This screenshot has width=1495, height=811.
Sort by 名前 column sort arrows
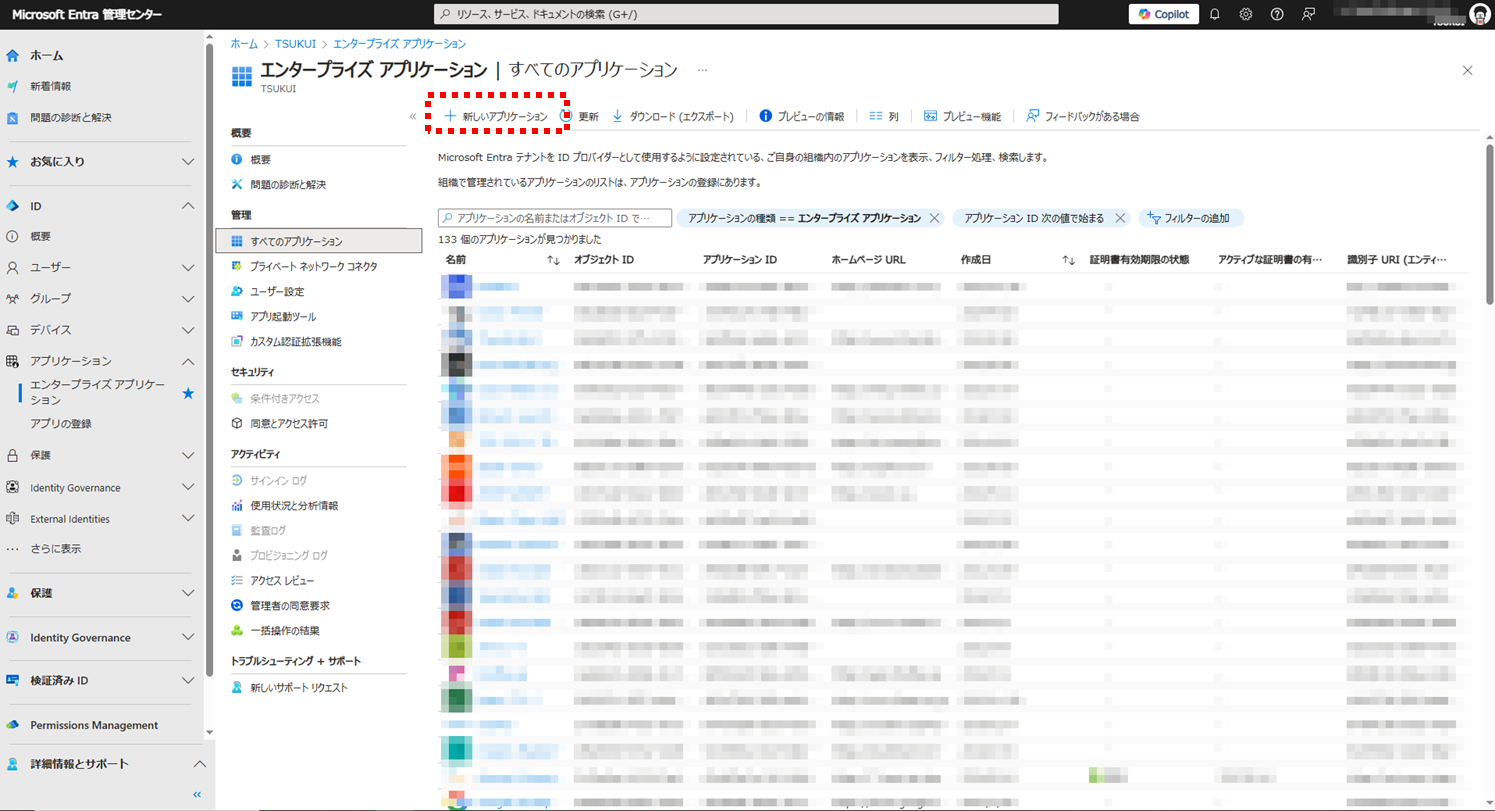click(x=553, y=260)
